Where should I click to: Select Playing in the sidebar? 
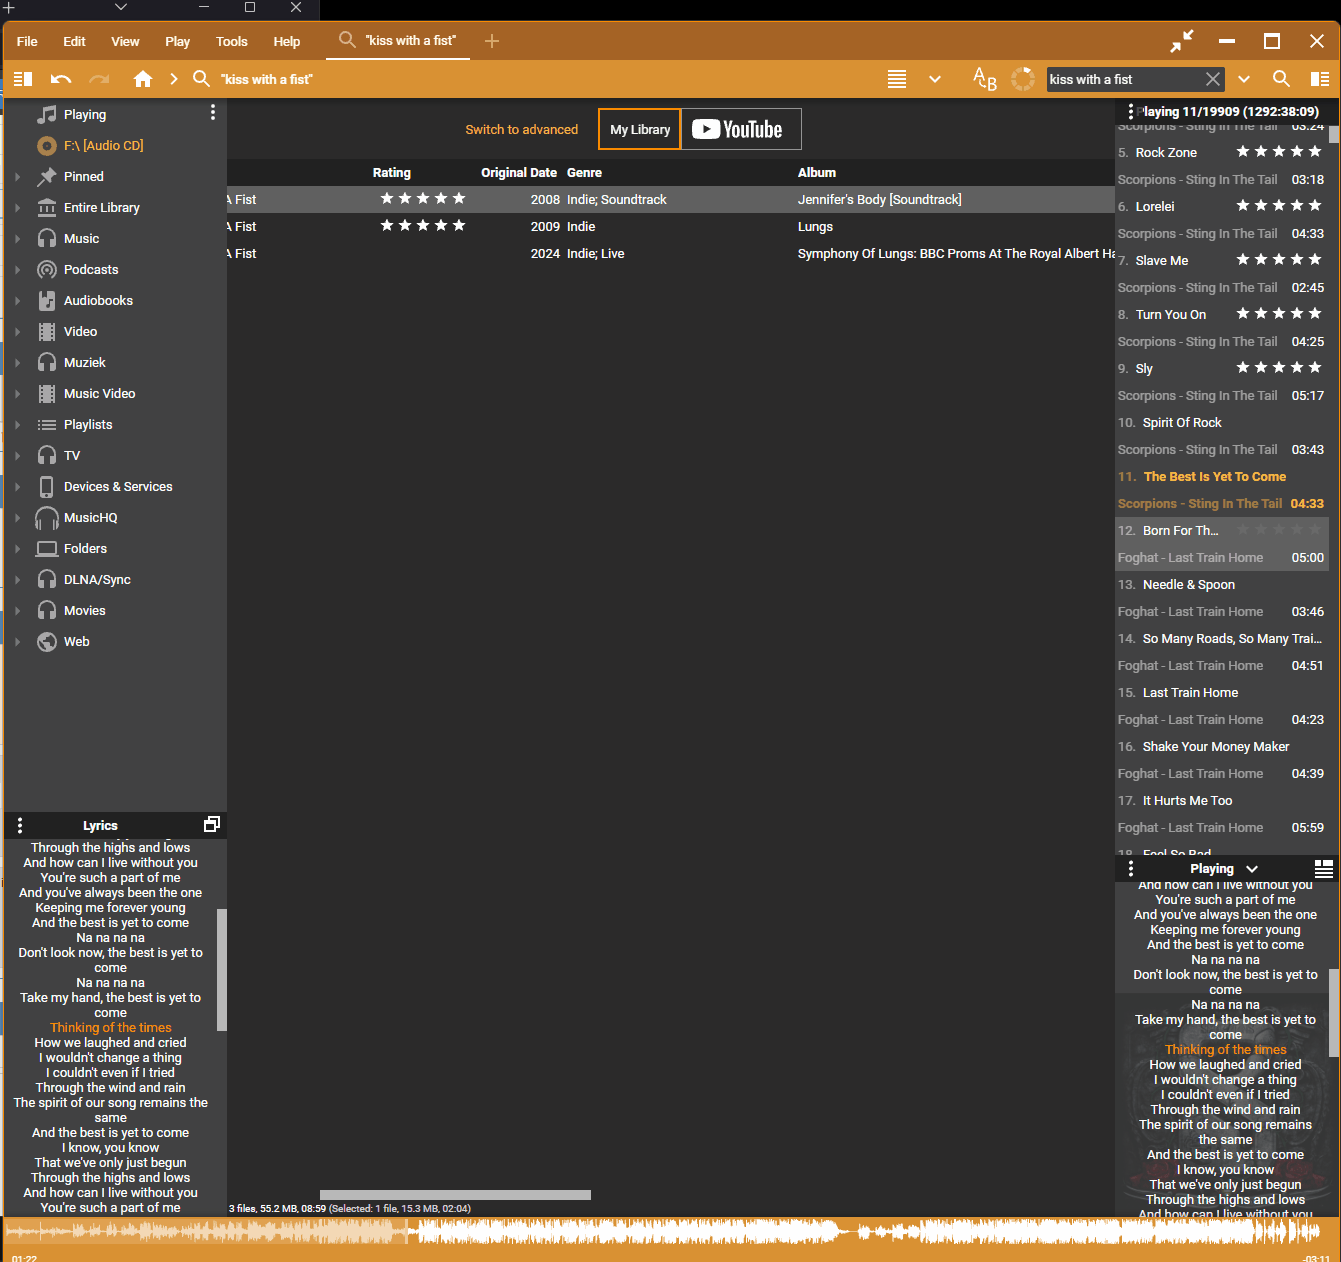[x=85, y=114]
